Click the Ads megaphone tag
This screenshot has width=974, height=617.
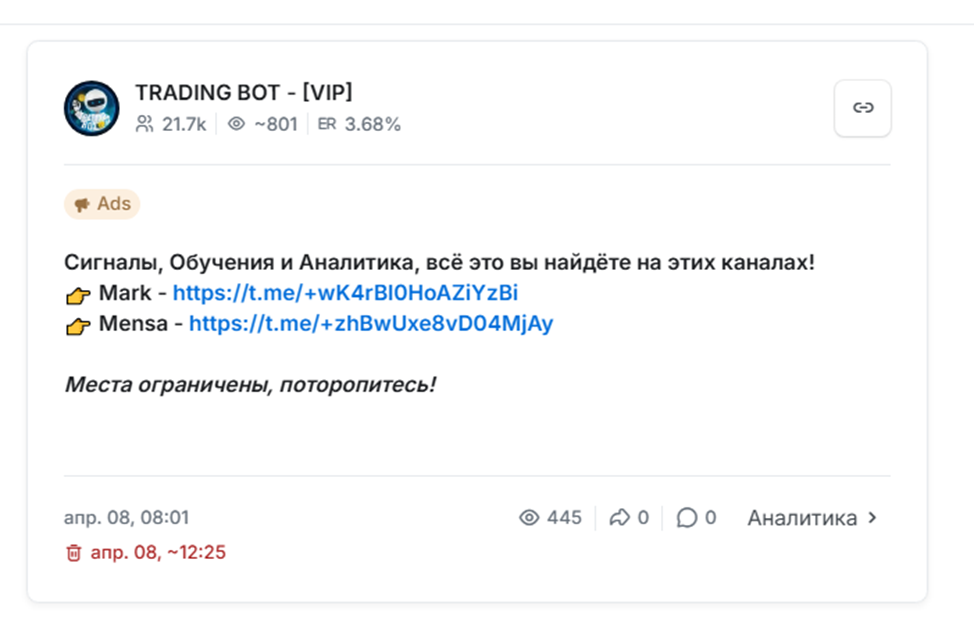102,204
